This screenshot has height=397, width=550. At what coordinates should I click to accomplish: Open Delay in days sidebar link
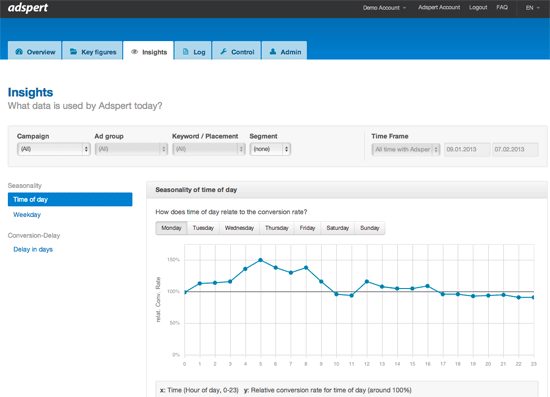33,249
